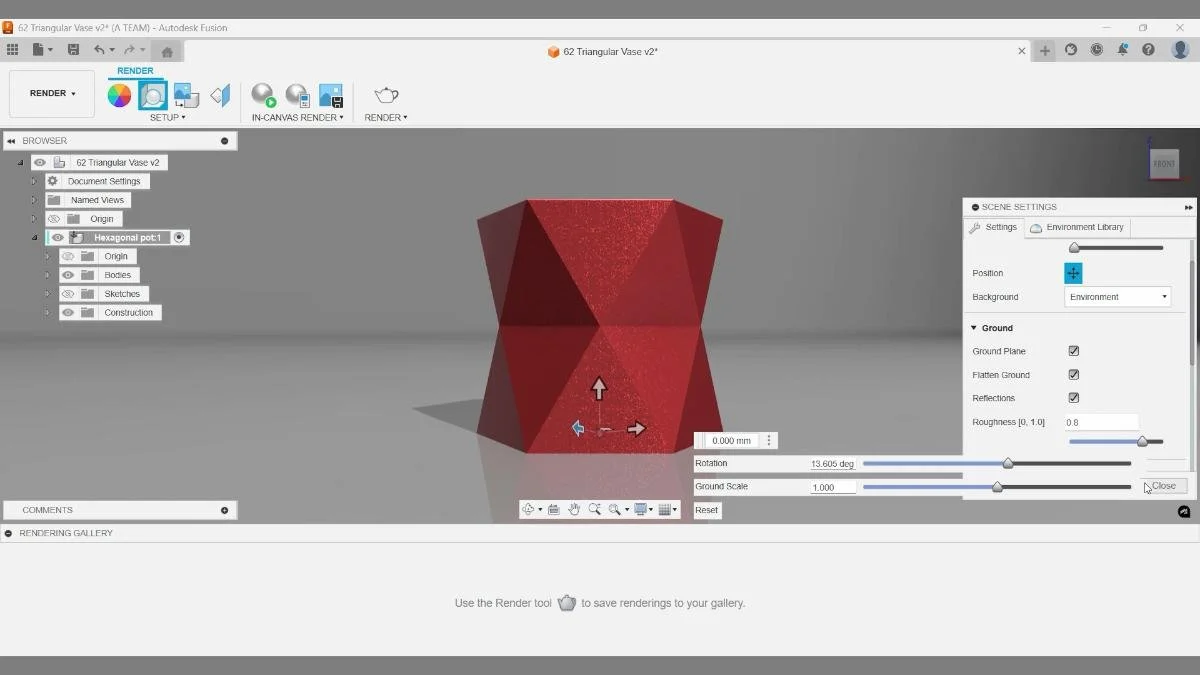Click the teapot Render icon
The image size is (1200, 675).
click(385, 94)
